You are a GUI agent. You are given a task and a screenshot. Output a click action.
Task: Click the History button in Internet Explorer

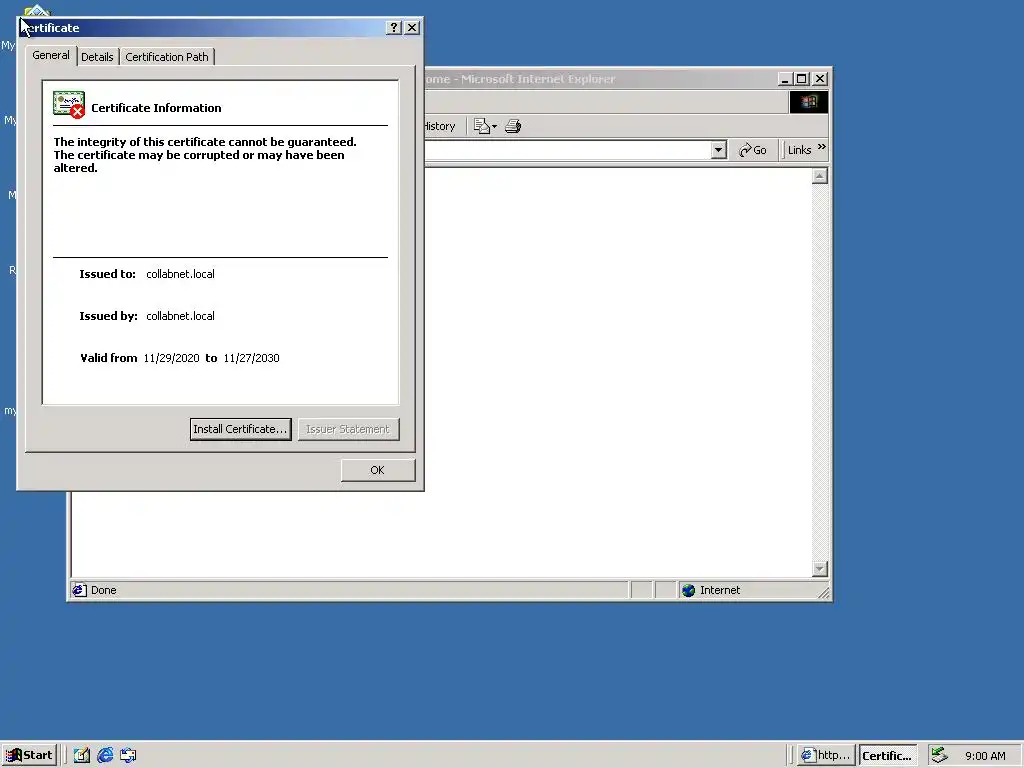(440, 126)
